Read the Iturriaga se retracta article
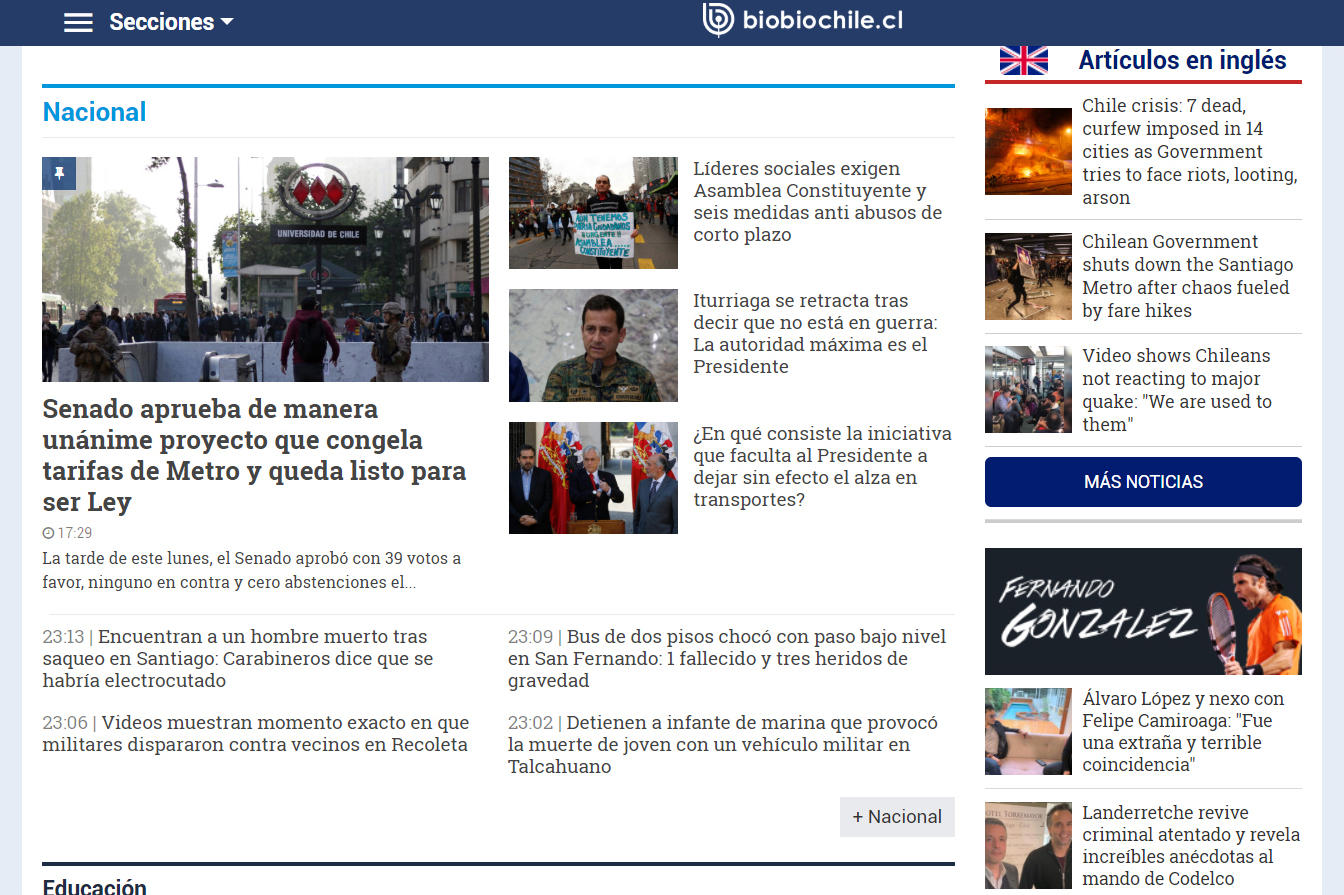The image size is (1344, 895). [x=815, y=334]
